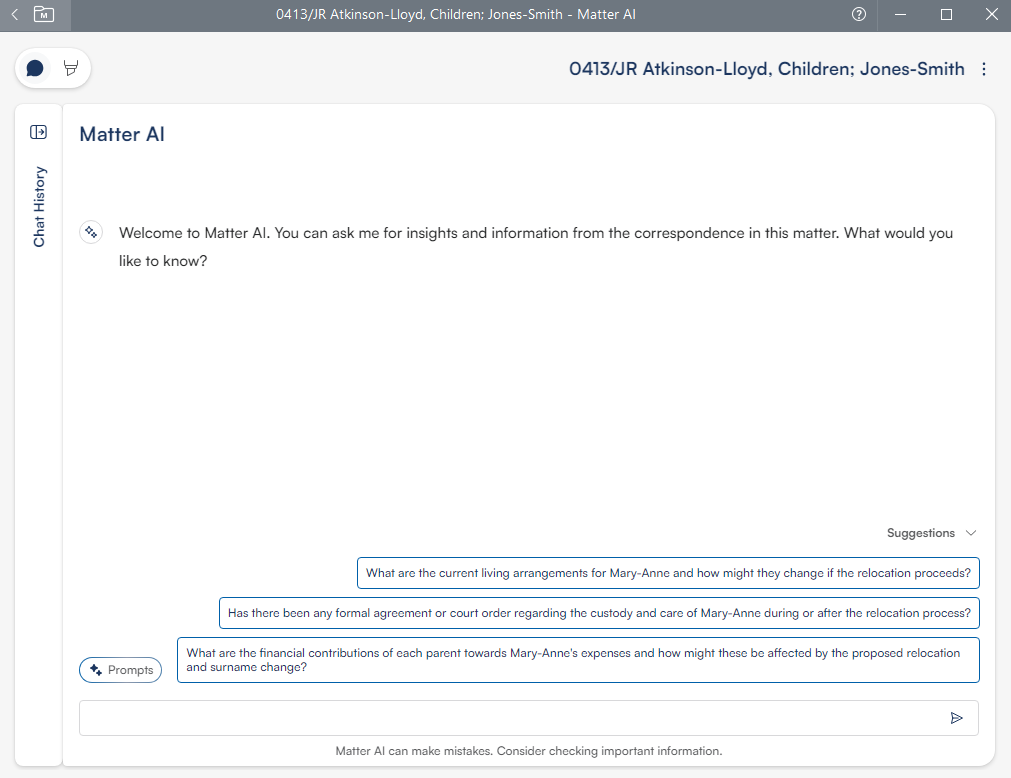Expand the Chat History side panel icon
The width and height of the screenshot is (1011, 778).
tap(39, 132)
